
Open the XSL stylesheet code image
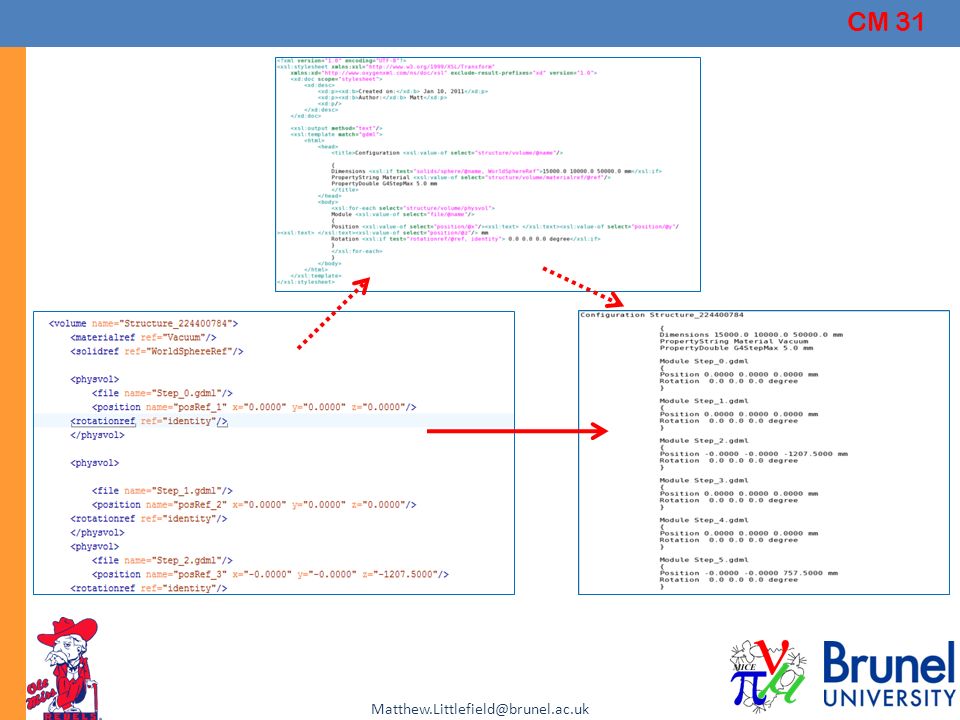click(488, 174)
